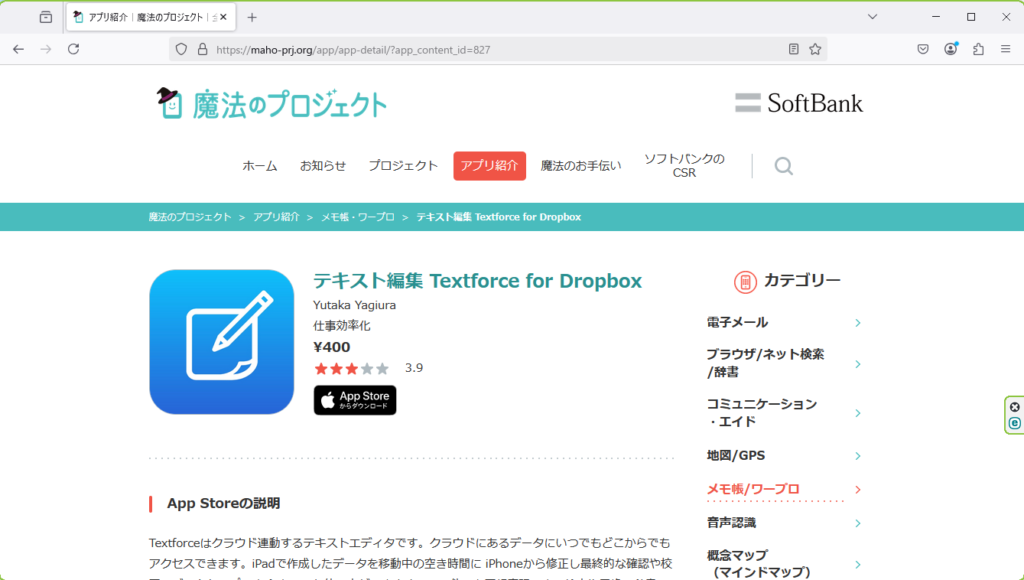Image resolution: width=1024 pixels, height=580 pixels.
Task: Toggle reader view icon in address bar
Action: (793, 49)
